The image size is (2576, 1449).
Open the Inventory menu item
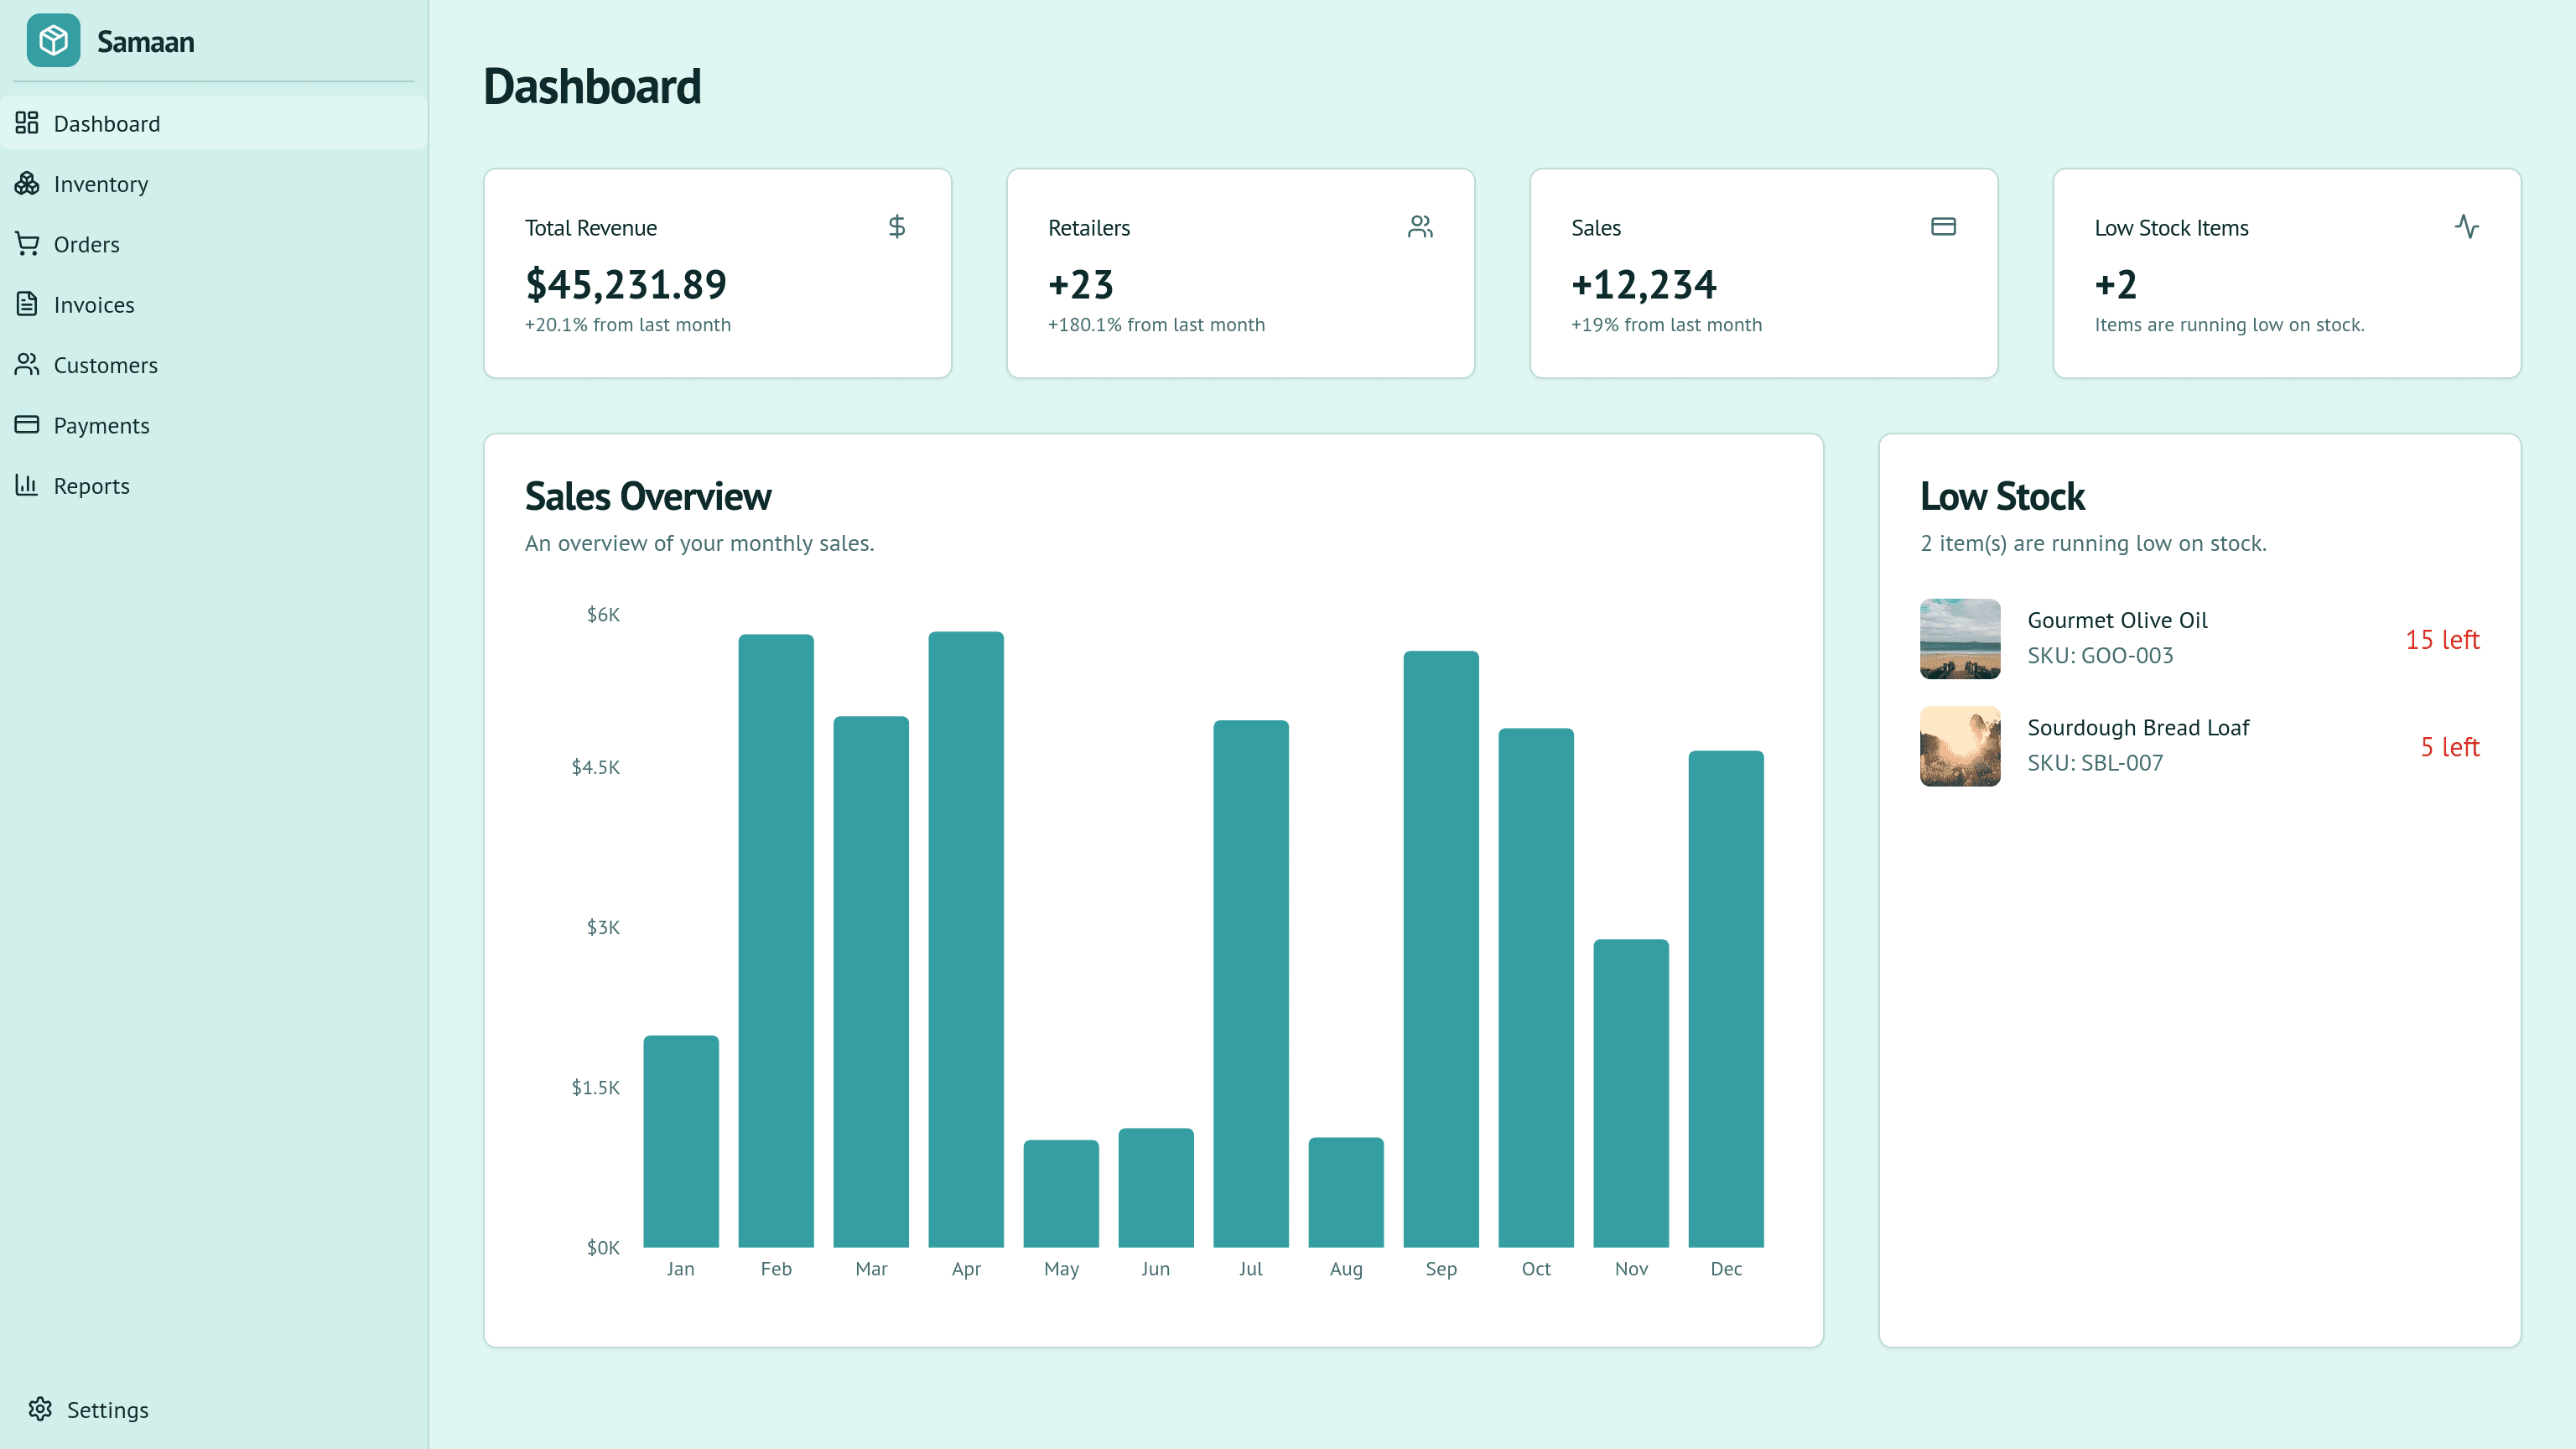[x=101, y=184]
